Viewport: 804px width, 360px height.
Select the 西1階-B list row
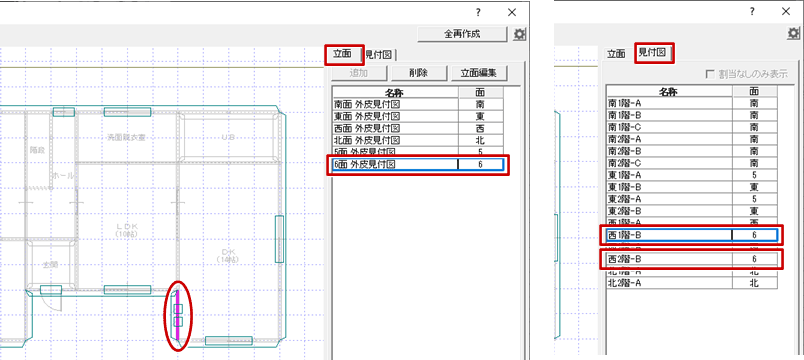coord(692,235)
